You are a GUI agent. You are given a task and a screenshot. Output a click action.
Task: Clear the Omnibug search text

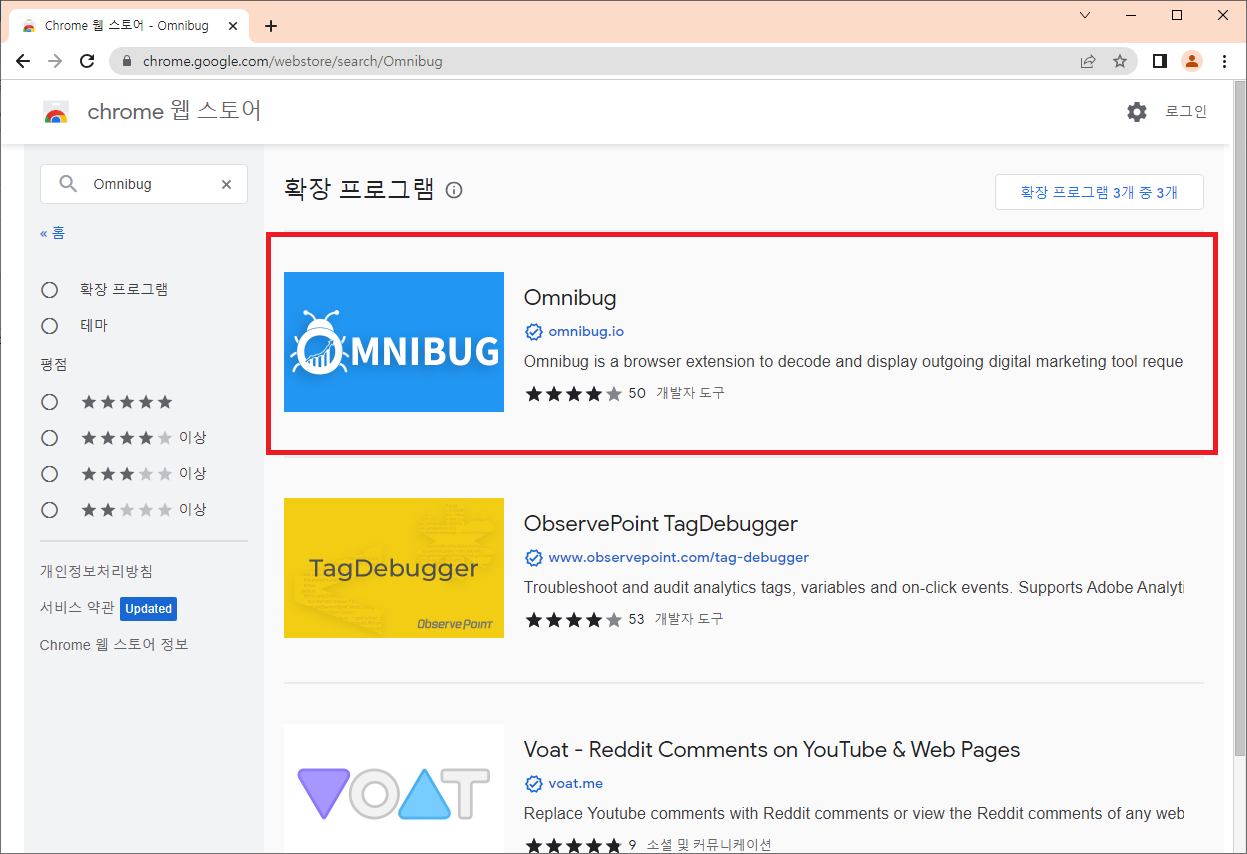(226, 184)
